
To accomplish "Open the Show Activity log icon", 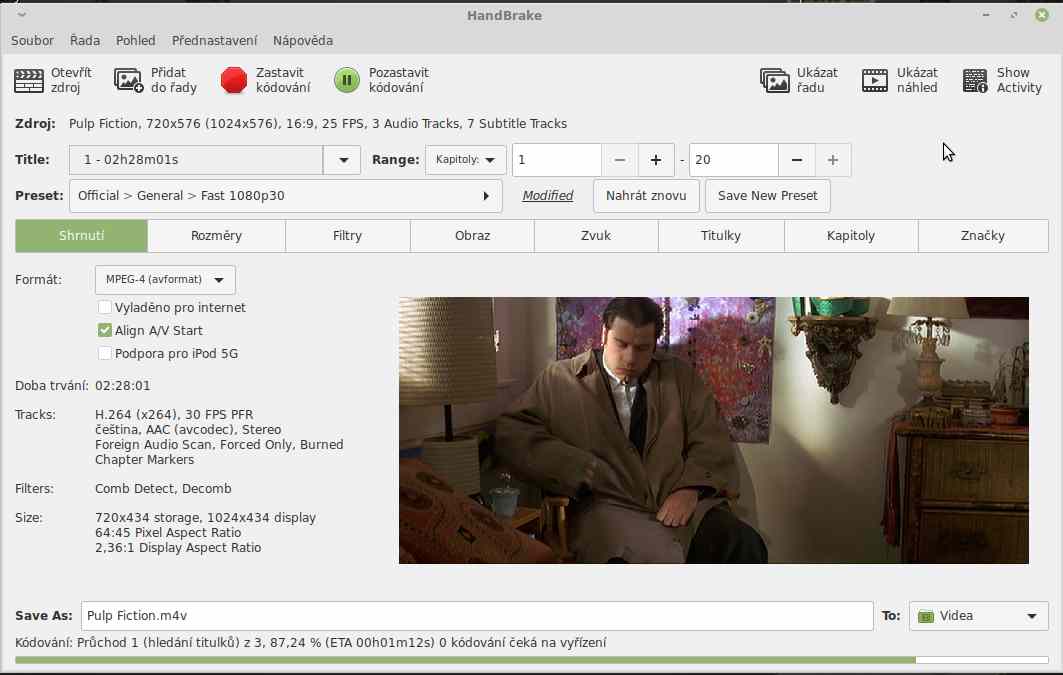I will pos(975,80).
